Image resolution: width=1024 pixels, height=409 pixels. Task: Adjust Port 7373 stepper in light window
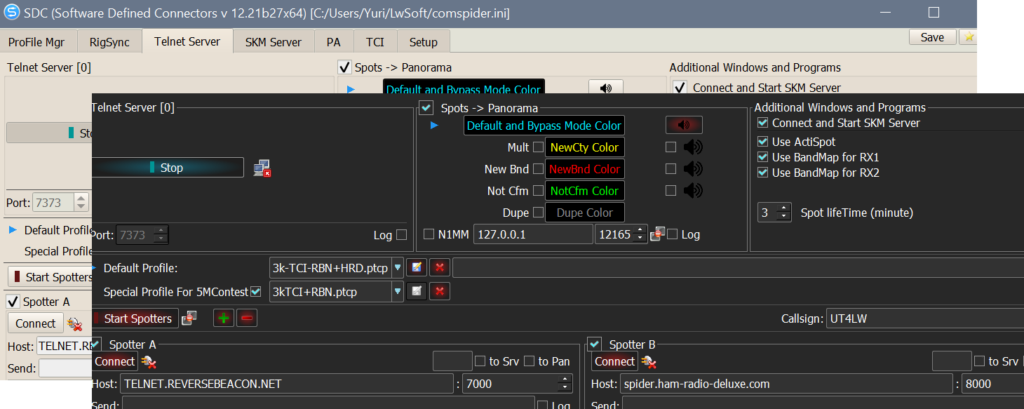tap(81, 203)
